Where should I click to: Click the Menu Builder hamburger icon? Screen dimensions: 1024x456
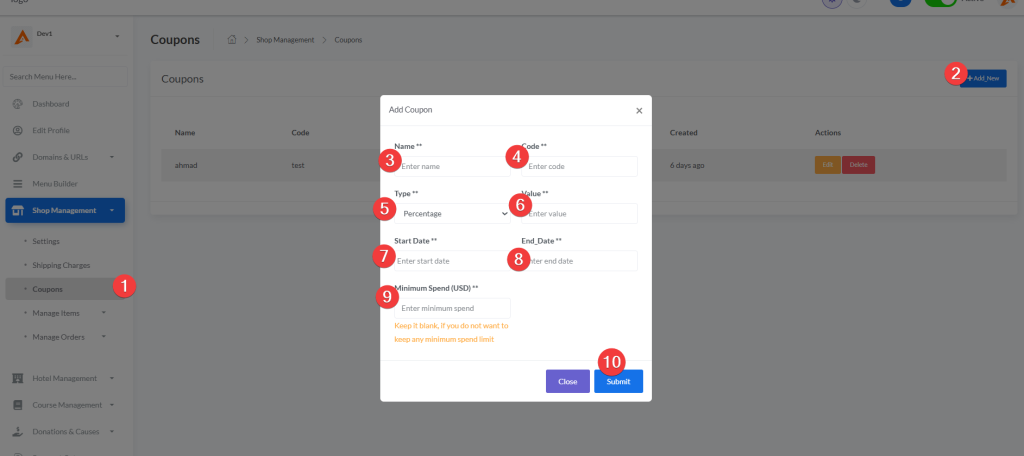pos(18,184)
